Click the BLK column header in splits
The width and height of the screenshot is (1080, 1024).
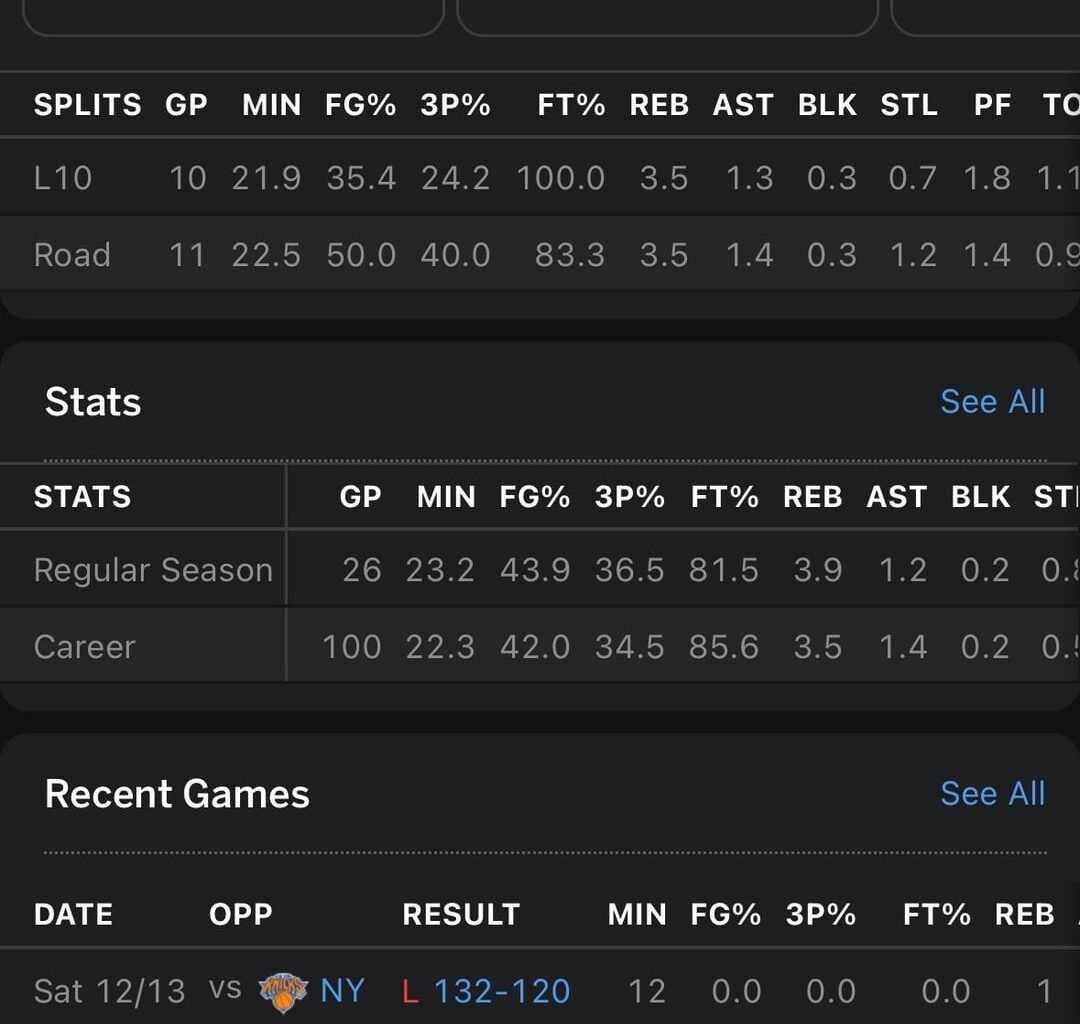pos(827,105)
